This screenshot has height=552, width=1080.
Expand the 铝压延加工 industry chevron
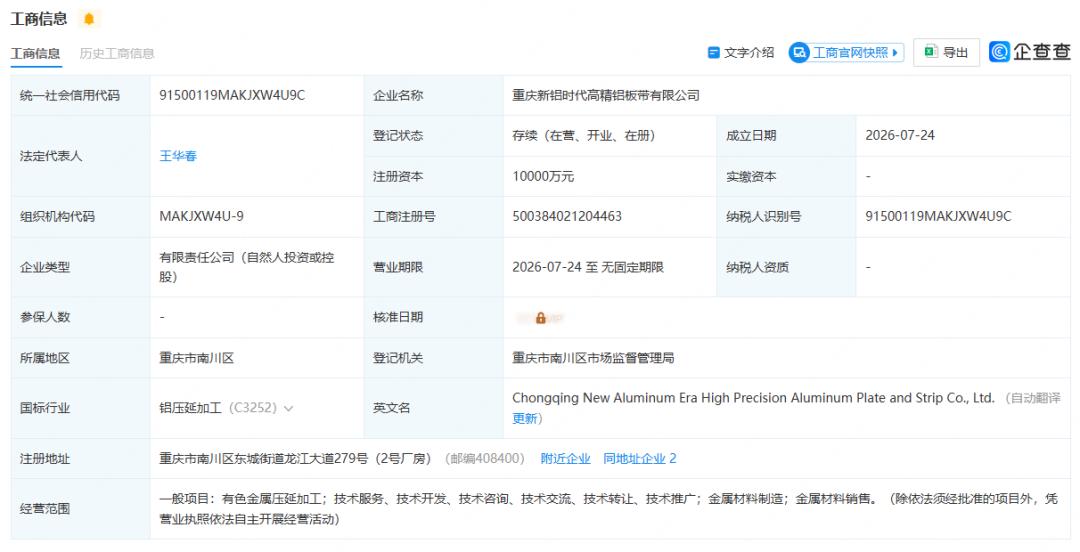pos(289,409)
